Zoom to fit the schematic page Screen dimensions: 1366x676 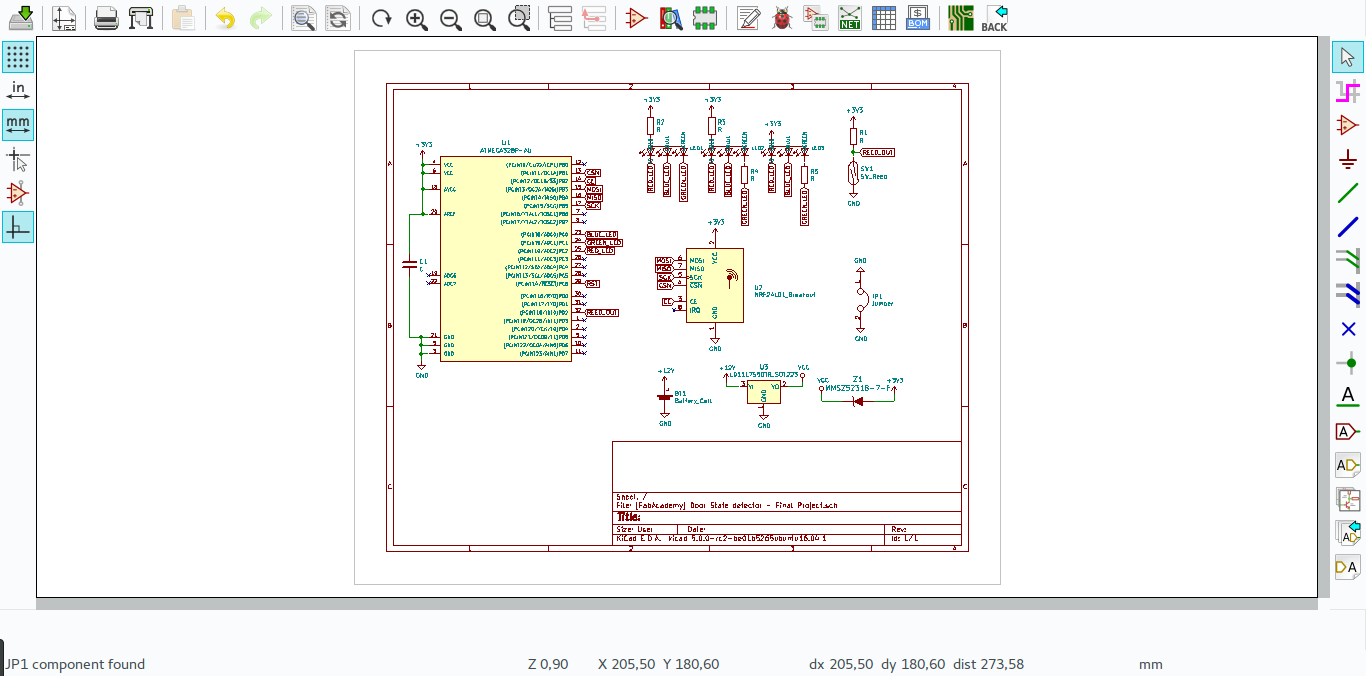point(484,17)
